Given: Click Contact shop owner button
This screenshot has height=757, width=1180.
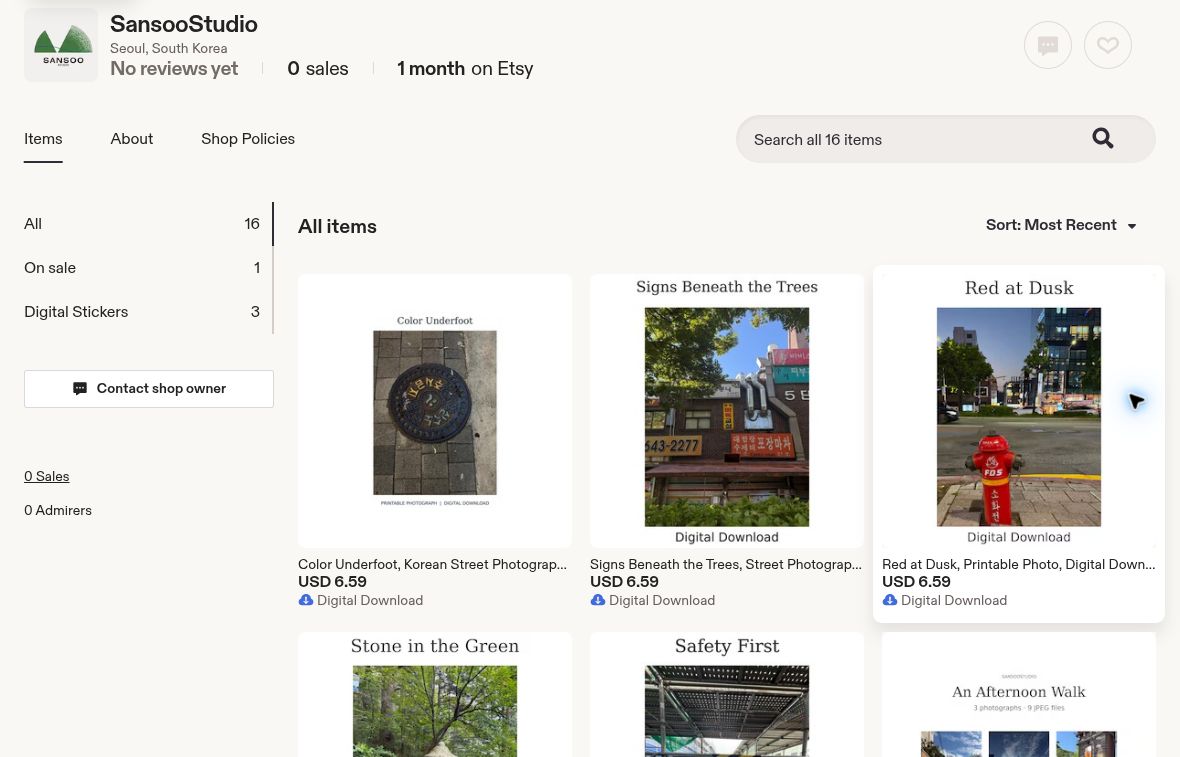Looking at the screenshot, I should [x=149, y=388].
